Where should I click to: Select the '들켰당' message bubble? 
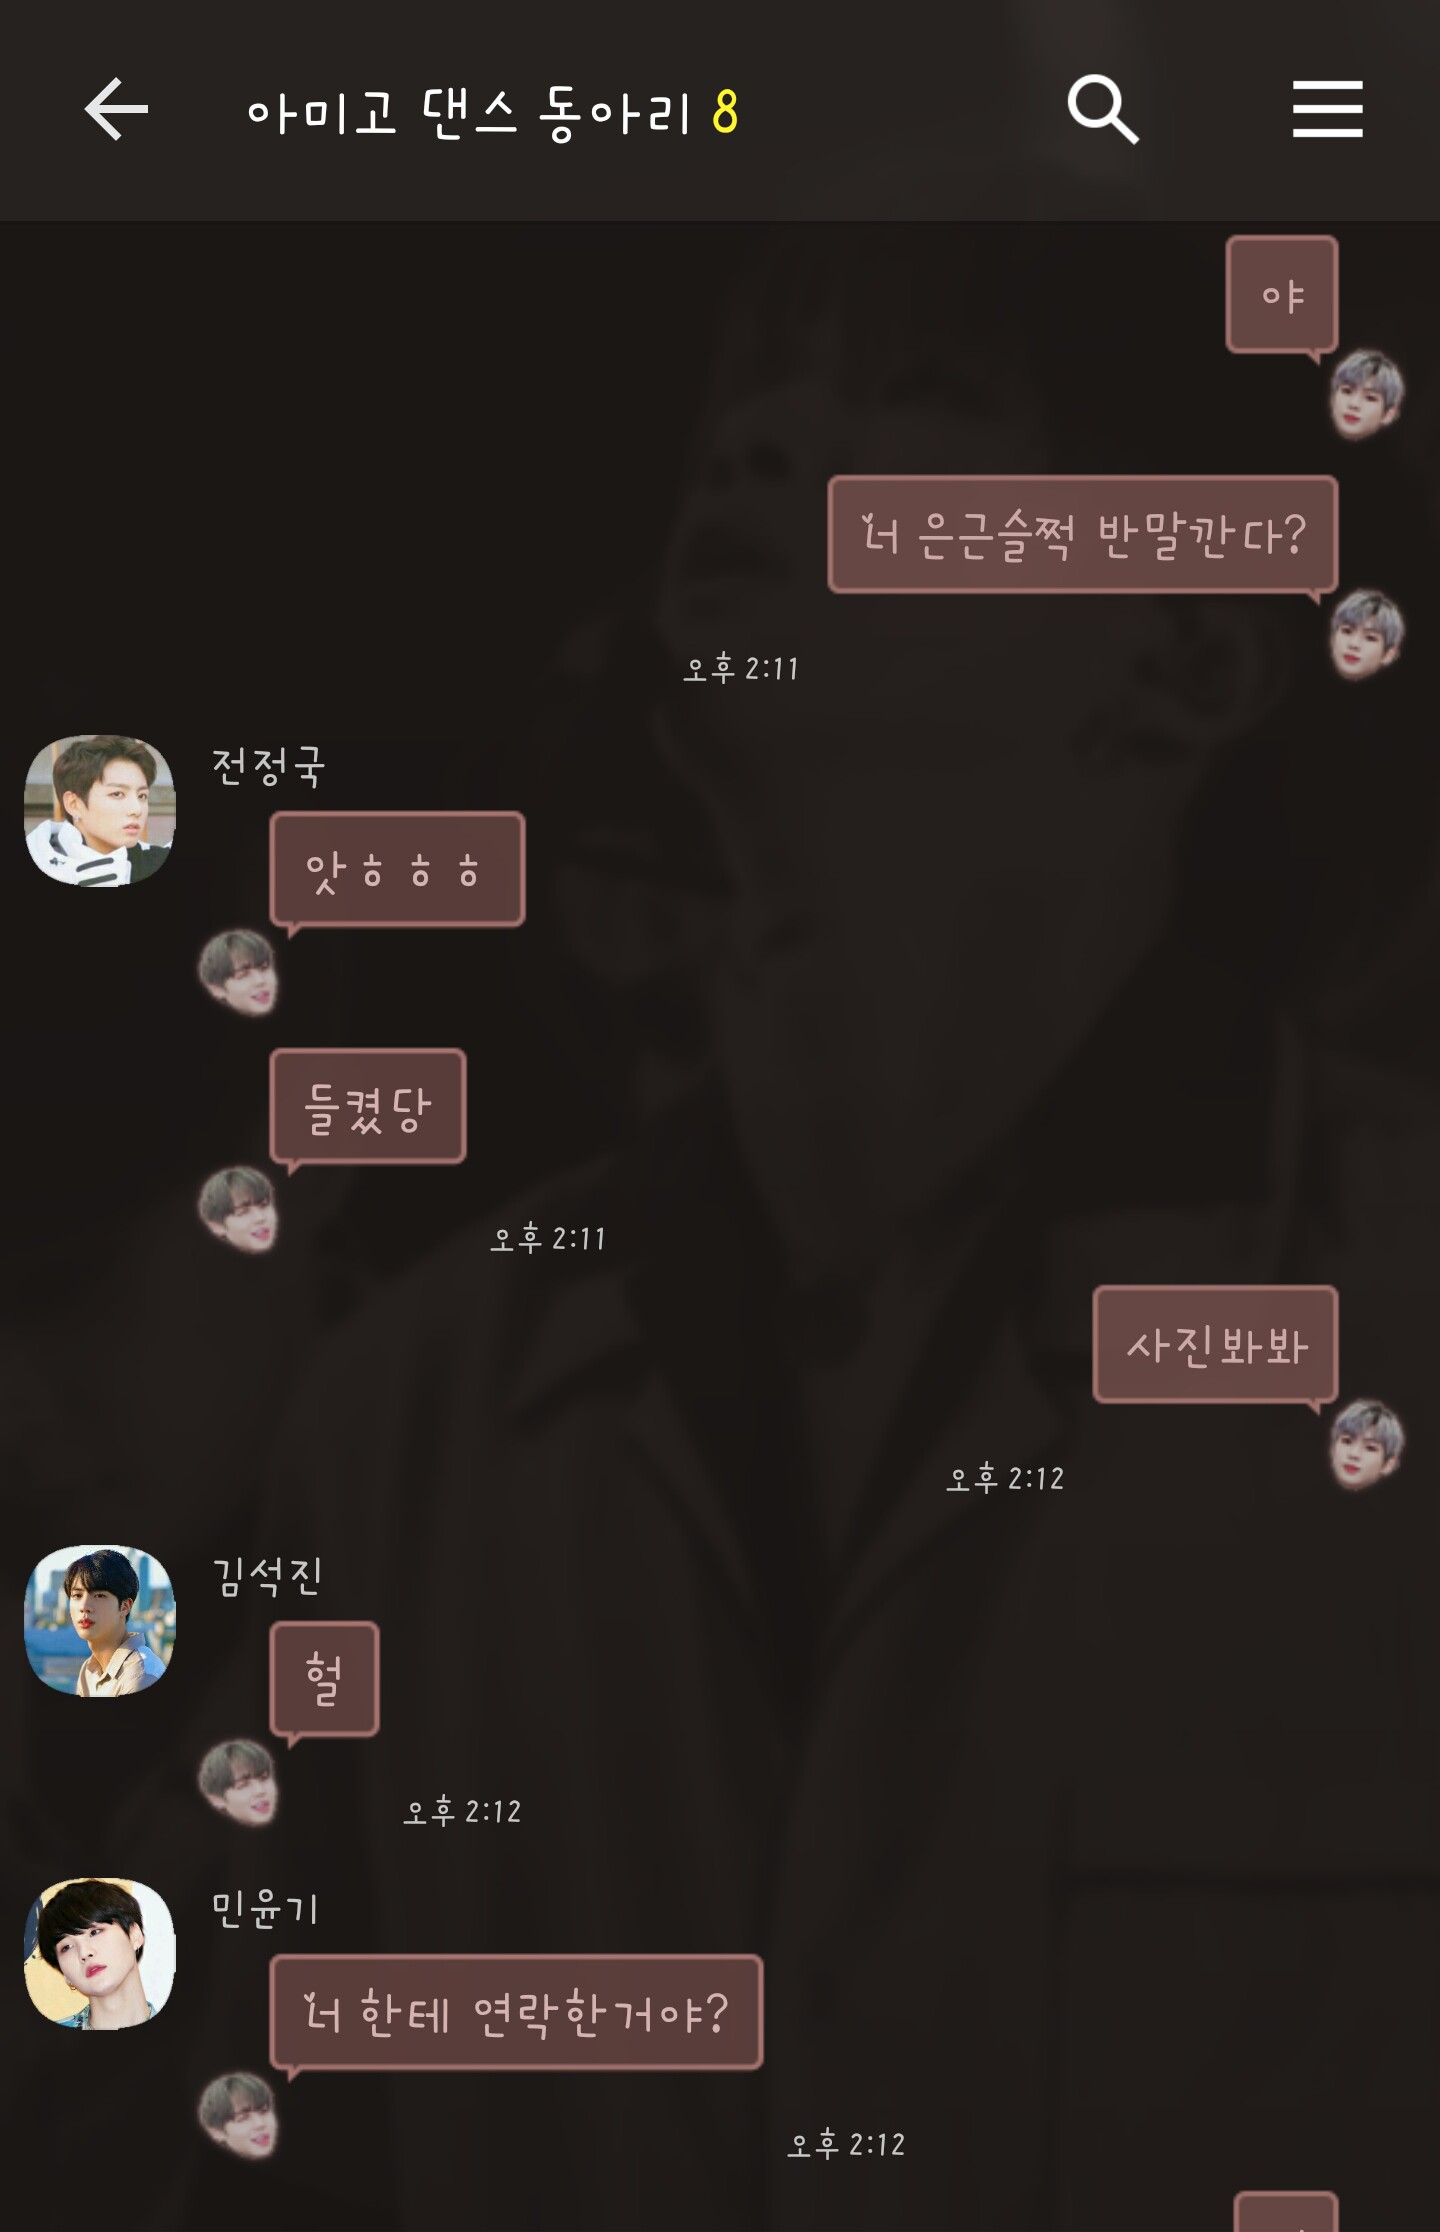point(368,1106)
